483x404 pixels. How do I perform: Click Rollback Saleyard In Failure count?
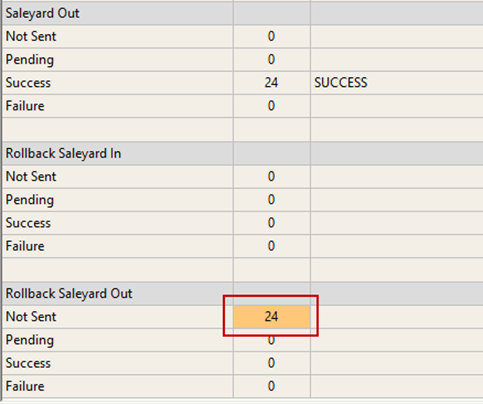(272, 246)
